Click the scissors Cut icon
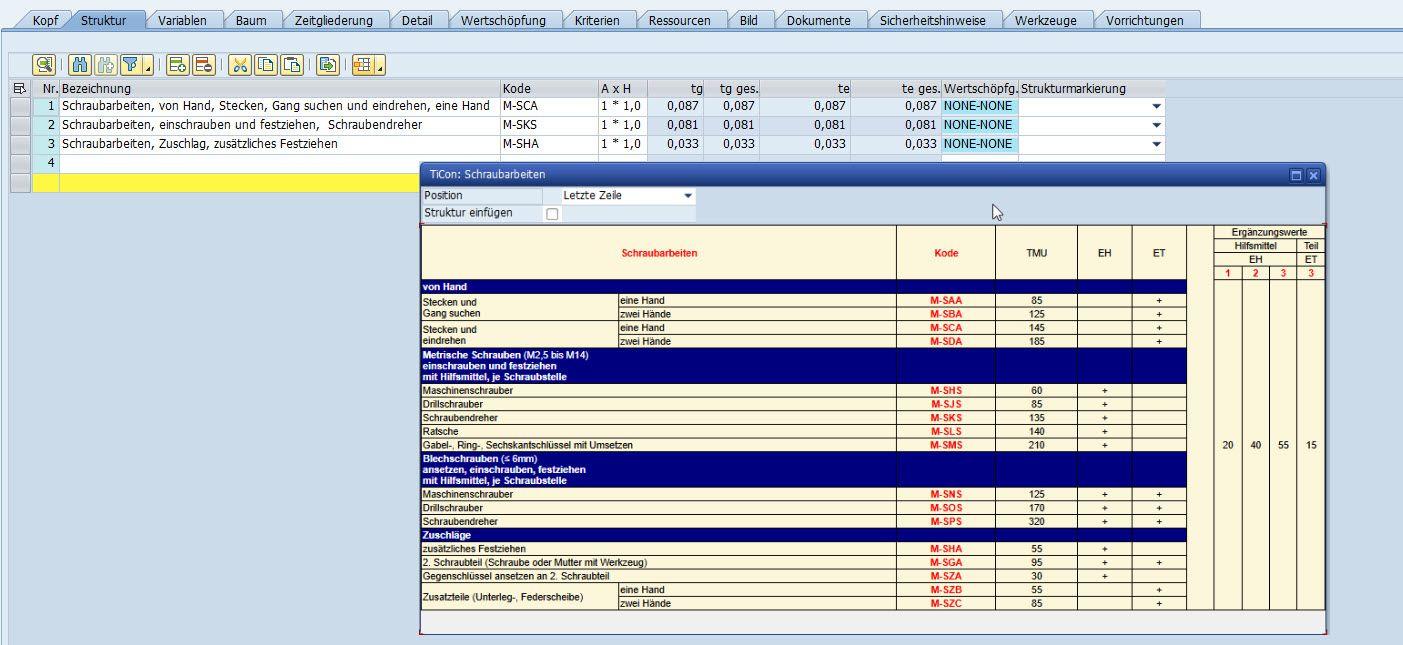1403x645 pixels. tap(240, 65)
